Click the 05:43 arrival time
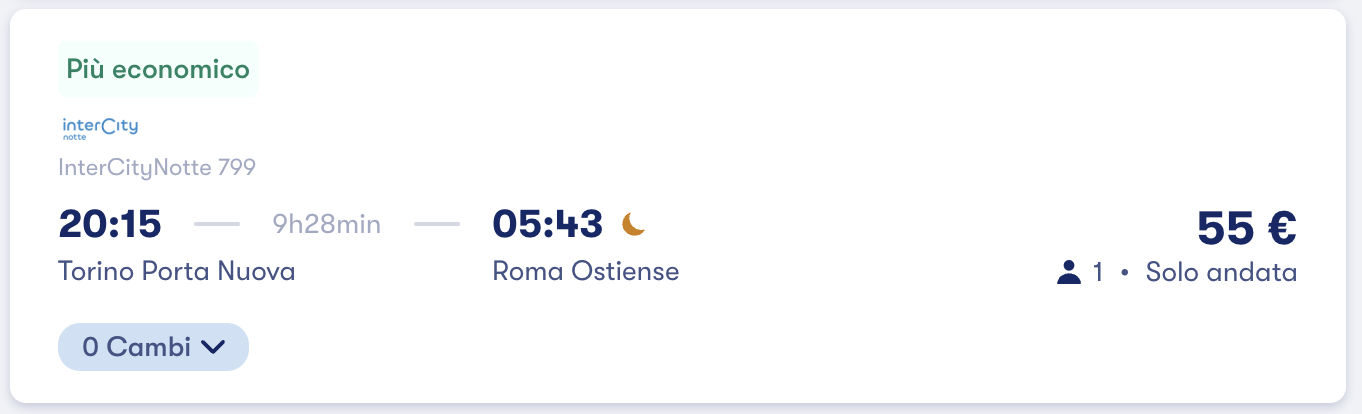Screen dimensions: 1362x414 click(548, 224)
